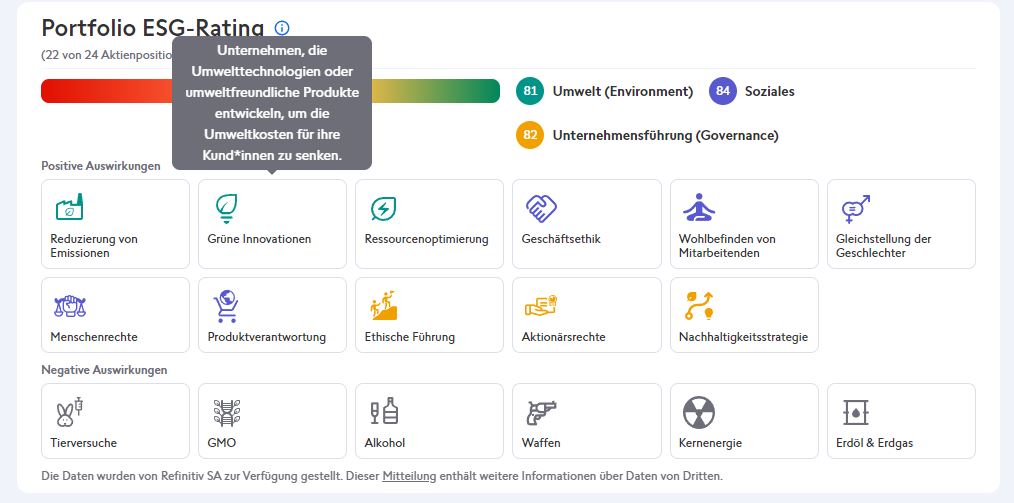This screenshot has width=1014, height=503.
Task: Select the Tierversuche label
Action: pos(83,444)
